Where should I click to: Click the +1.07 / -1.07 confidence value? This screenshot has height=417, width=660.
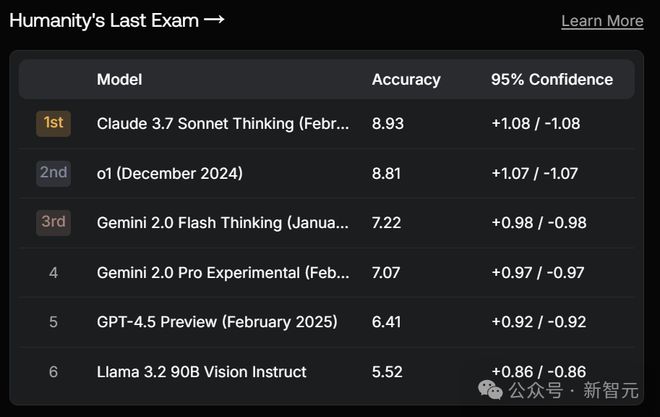[534, 173]
